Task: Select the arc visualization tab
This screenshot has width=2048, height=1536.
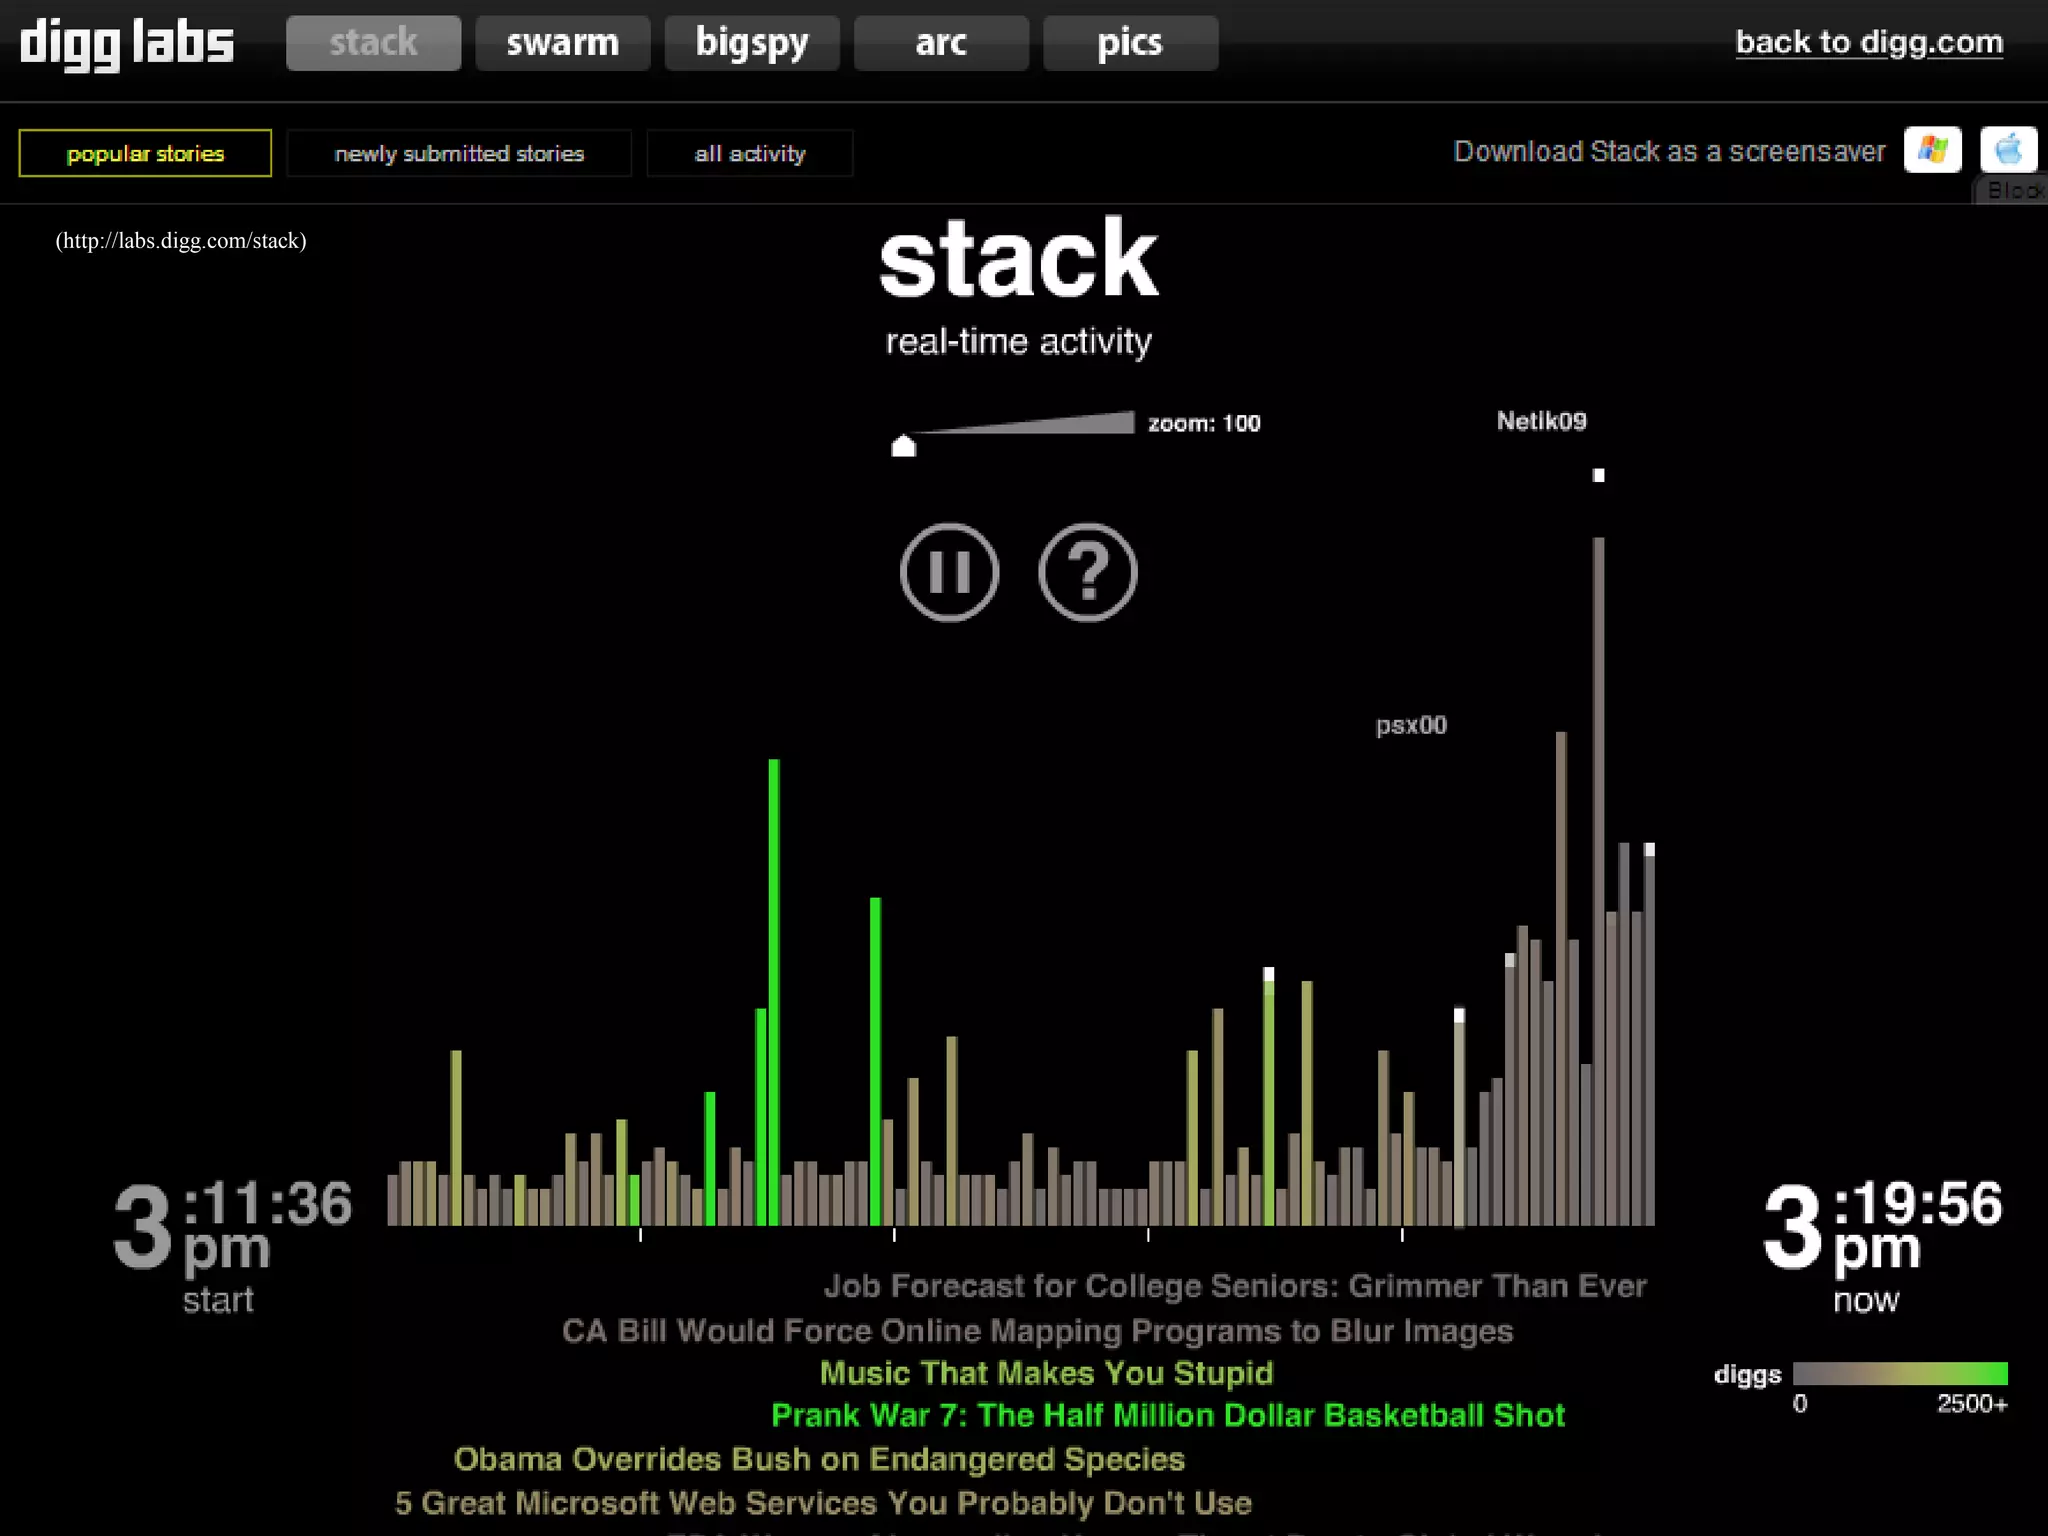Action: coord(940,43)
